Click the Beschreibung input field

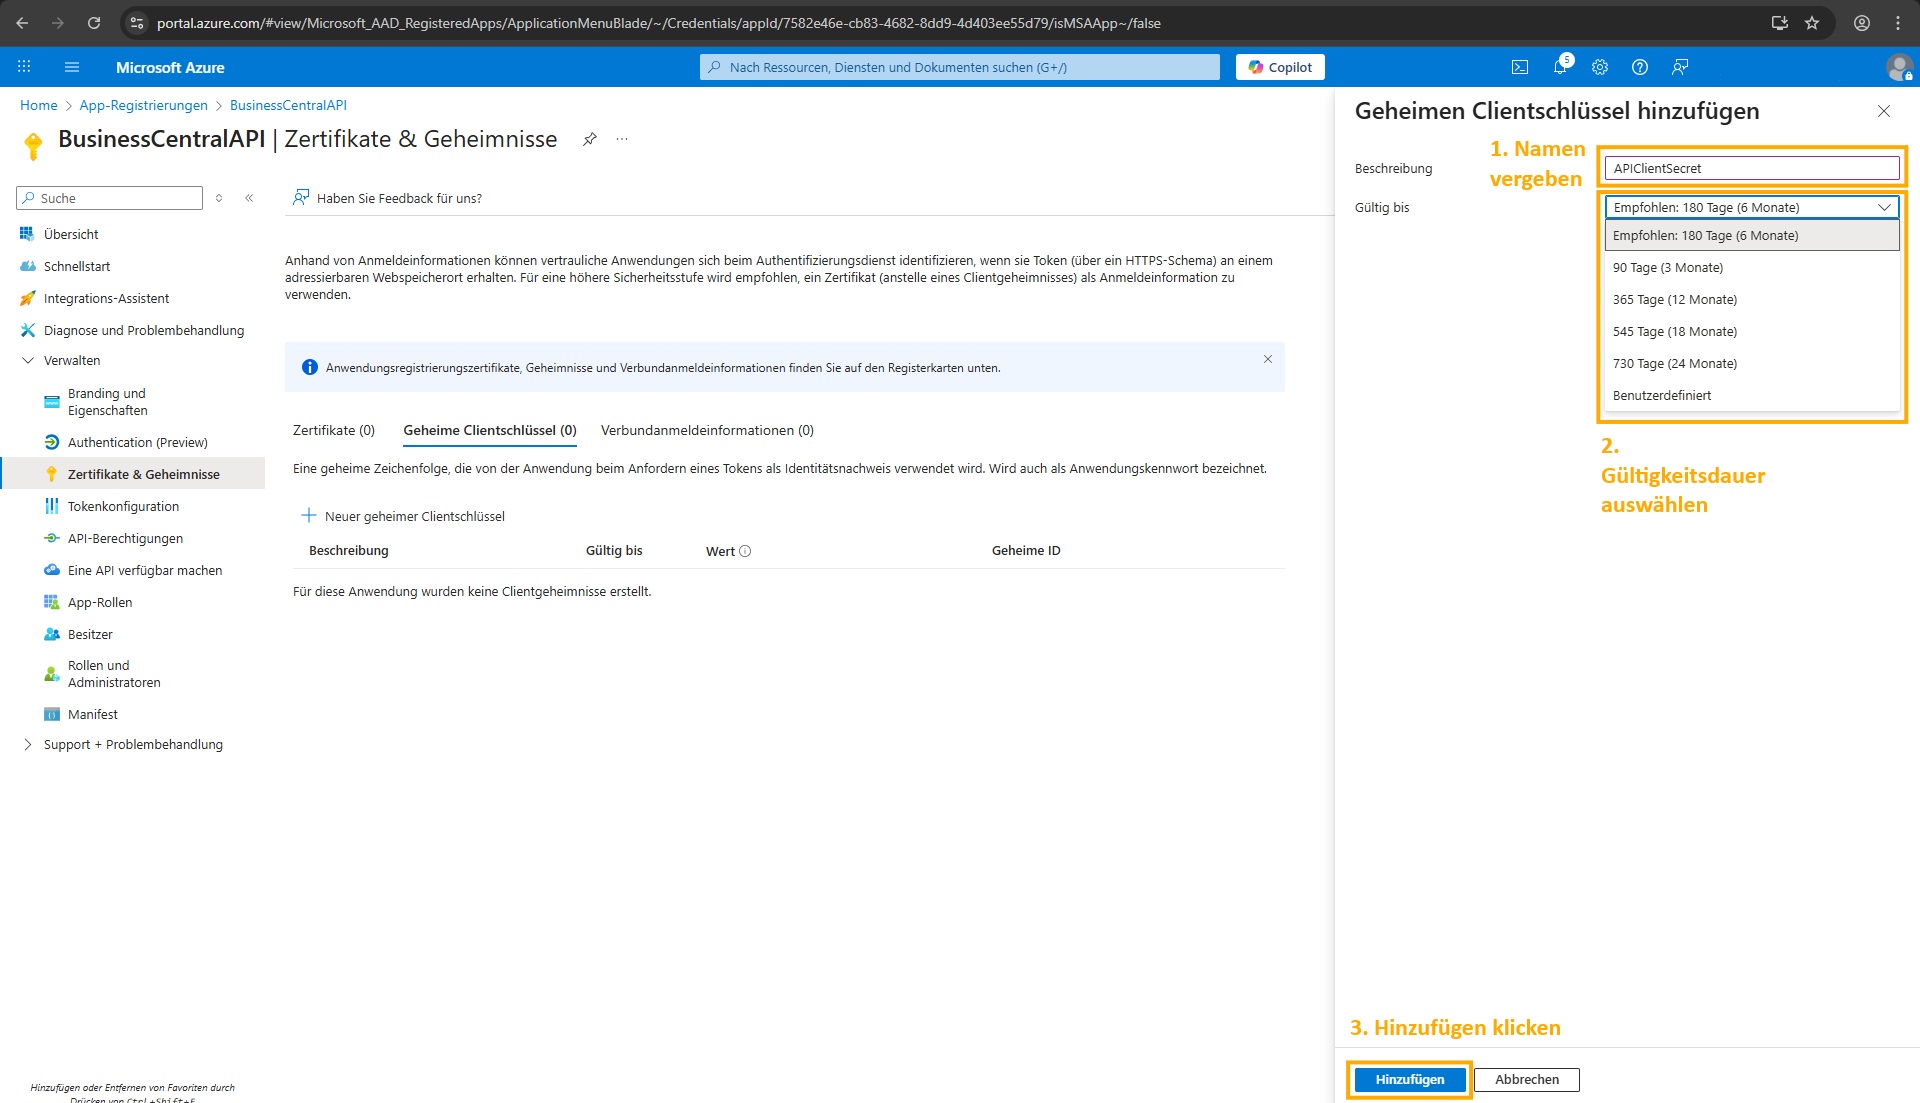(1752, 168)
